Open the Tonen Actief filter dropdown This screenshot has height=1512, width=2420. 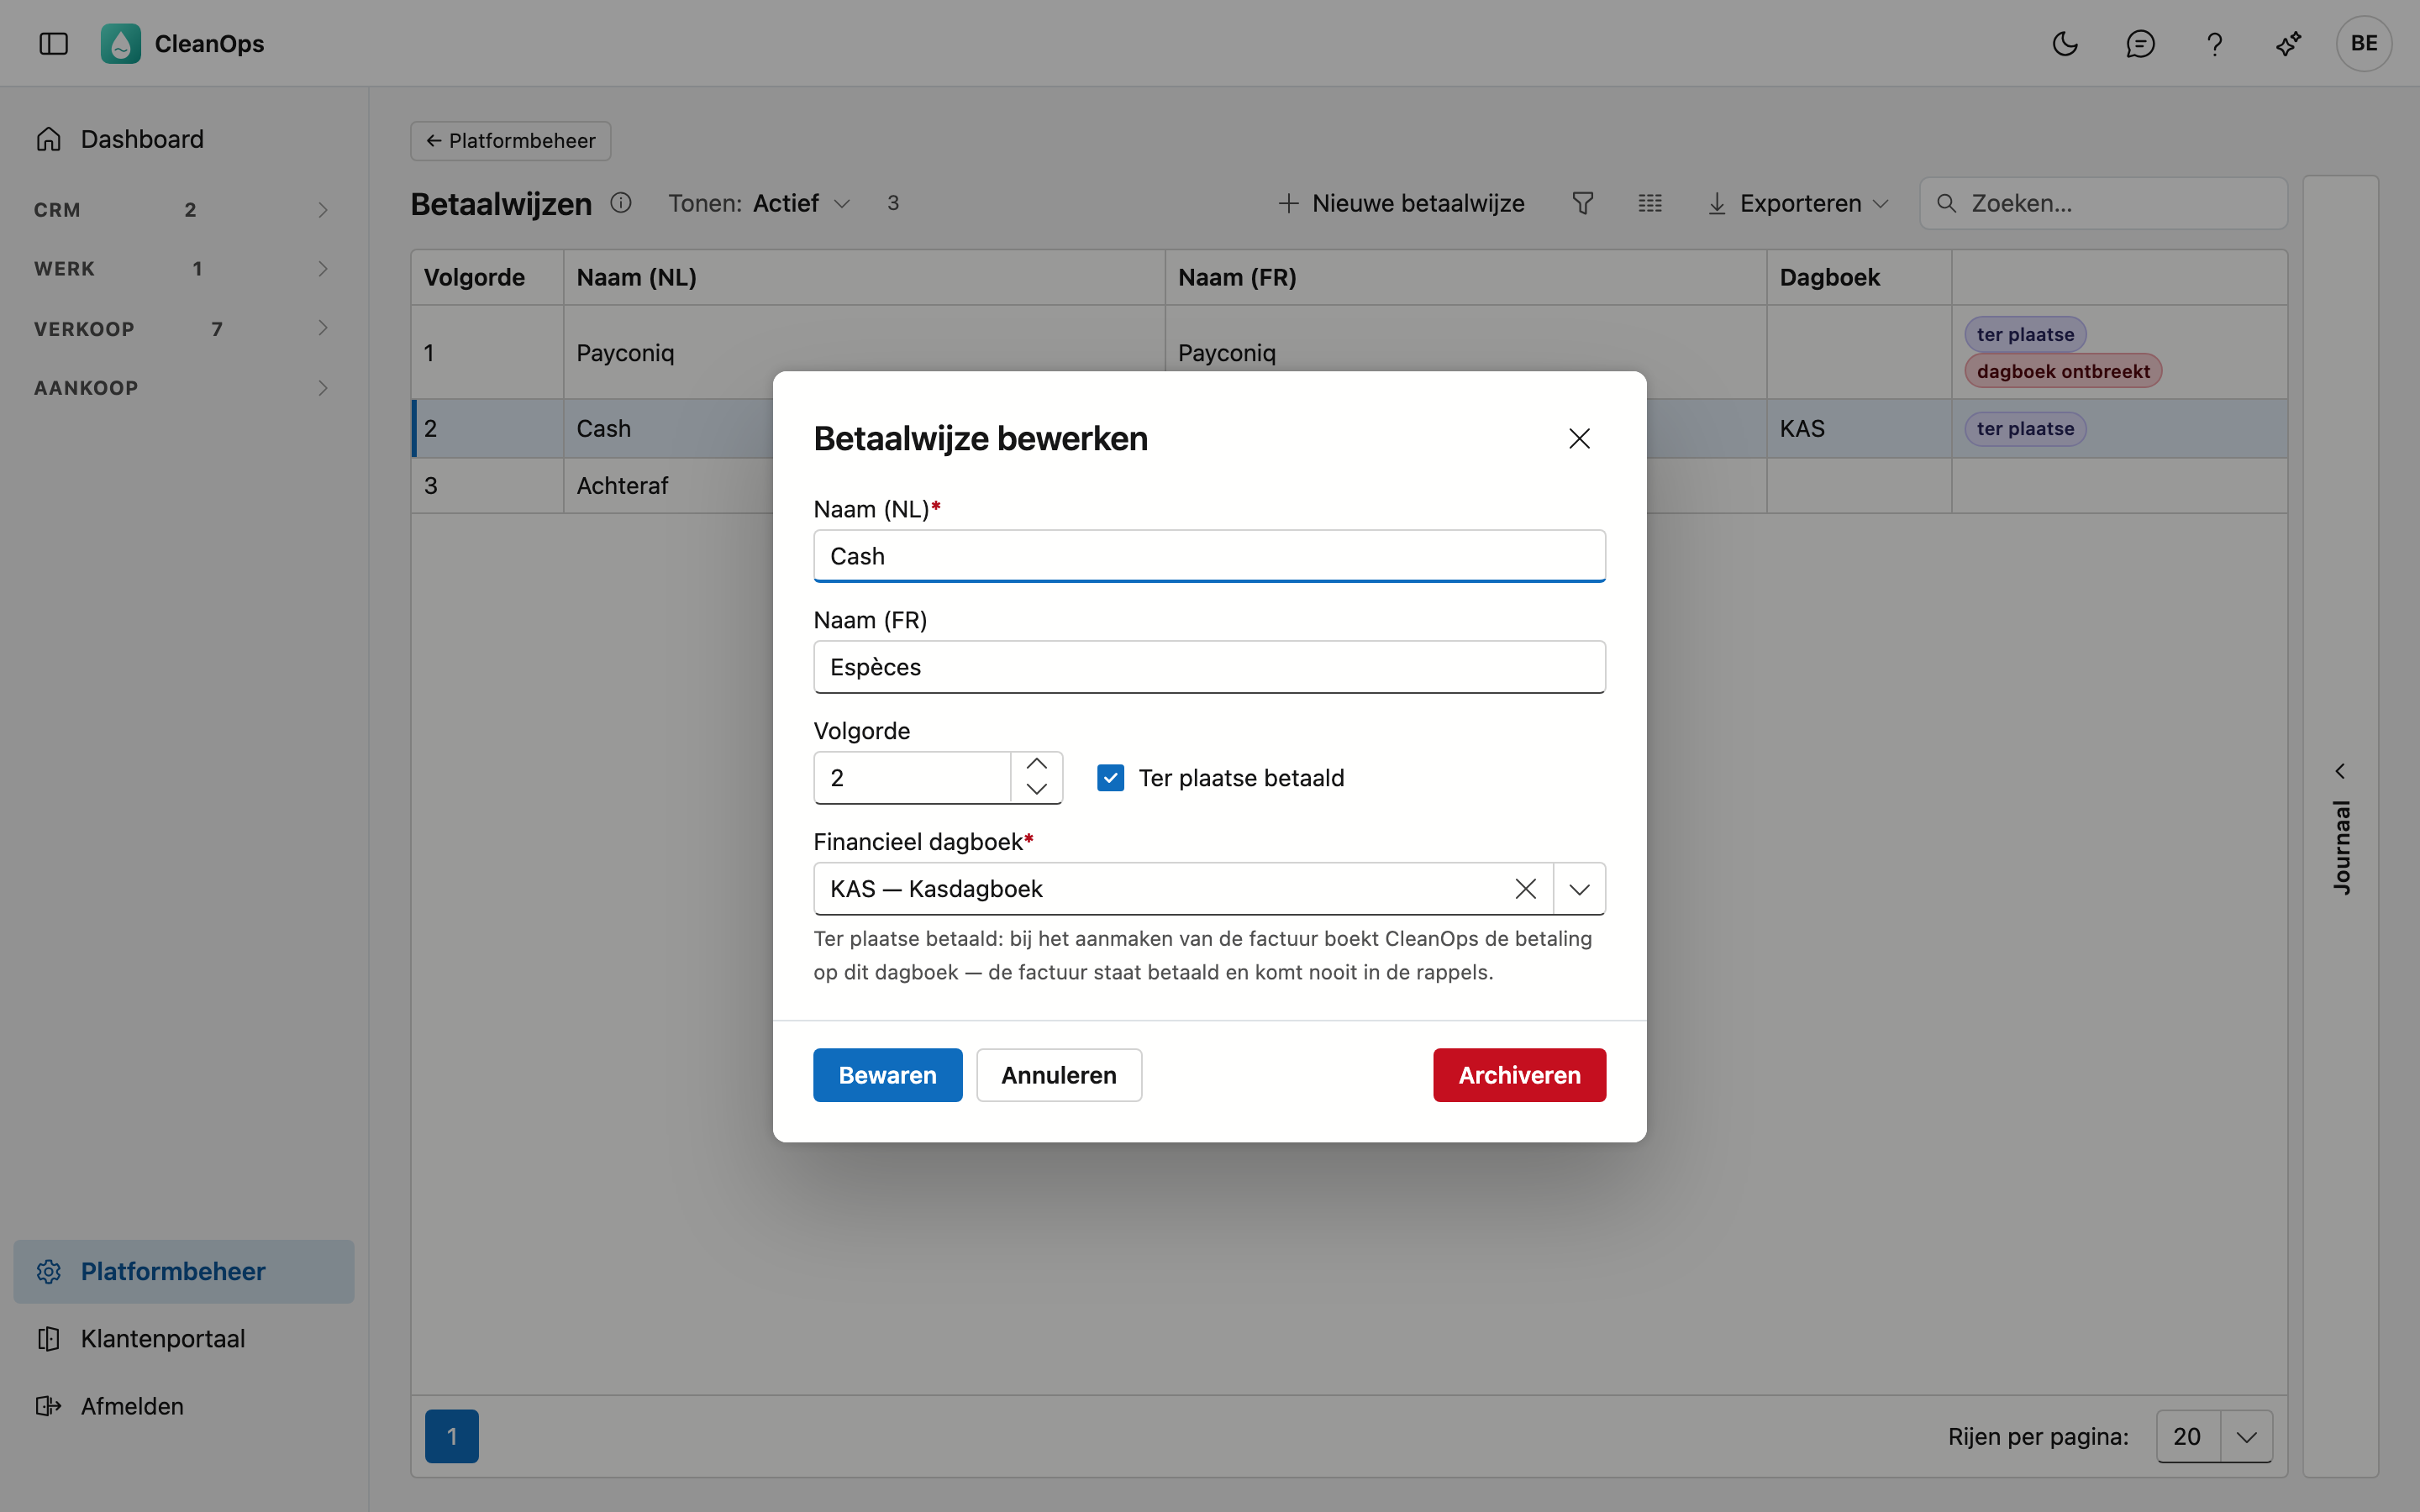[x=760, y=203]
